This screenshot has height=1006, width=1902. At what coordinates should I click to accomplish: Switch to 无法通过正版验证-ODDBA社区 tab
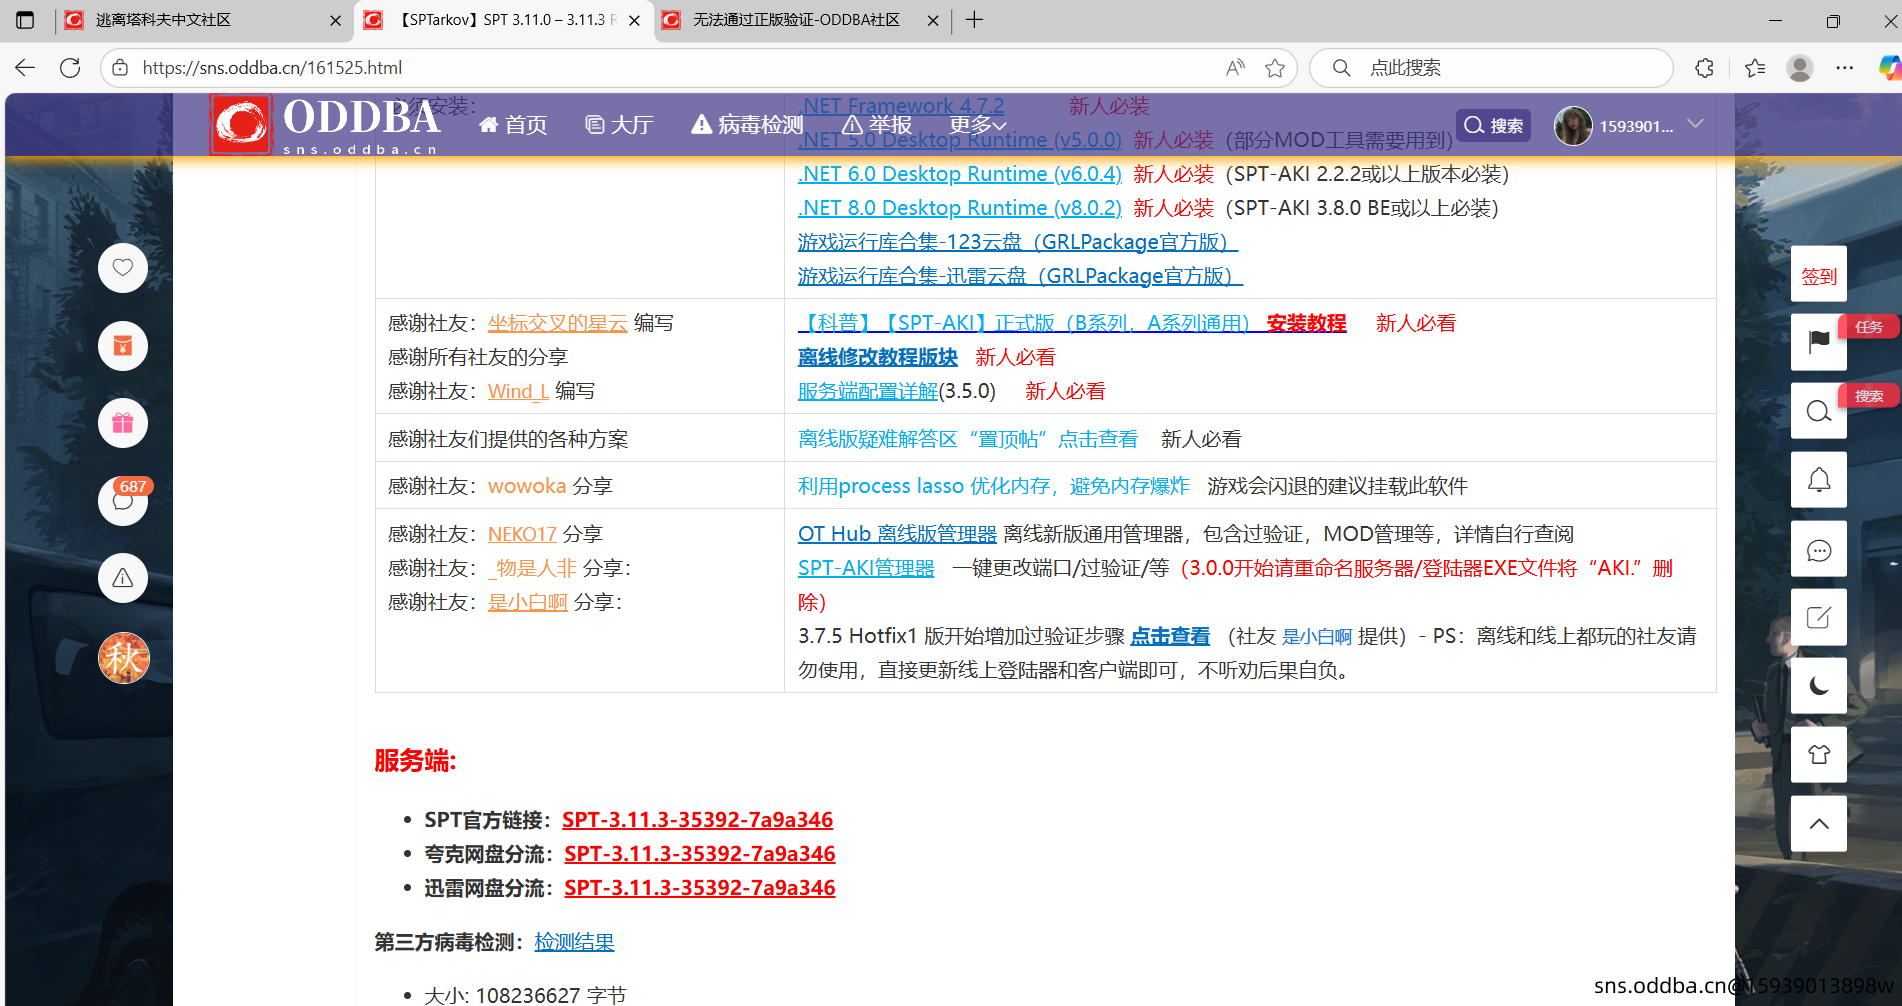[x=800, y=20]
